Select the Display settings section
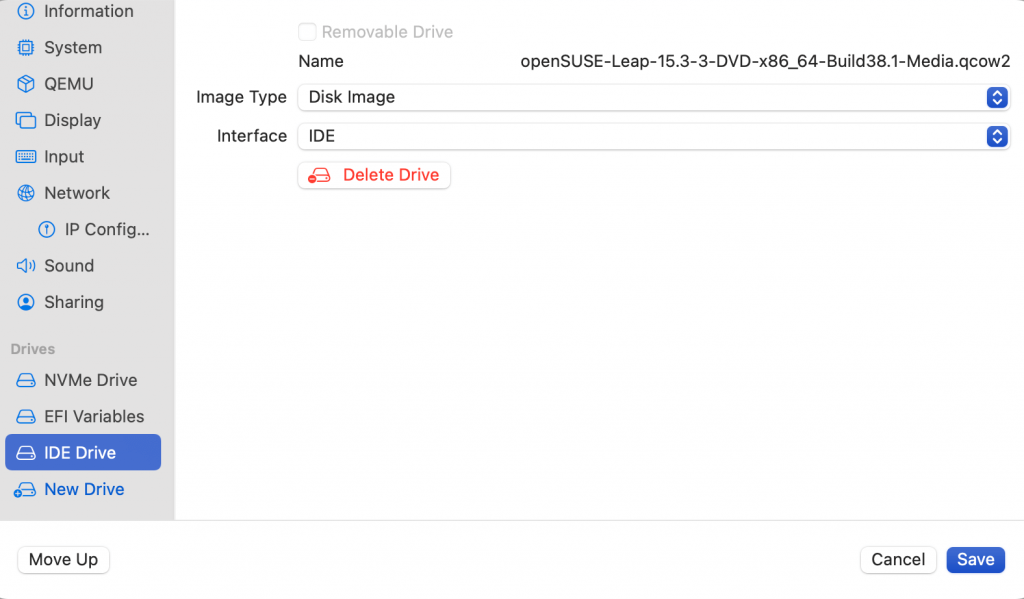This screenshot has height=599, width=1024. 83,120
